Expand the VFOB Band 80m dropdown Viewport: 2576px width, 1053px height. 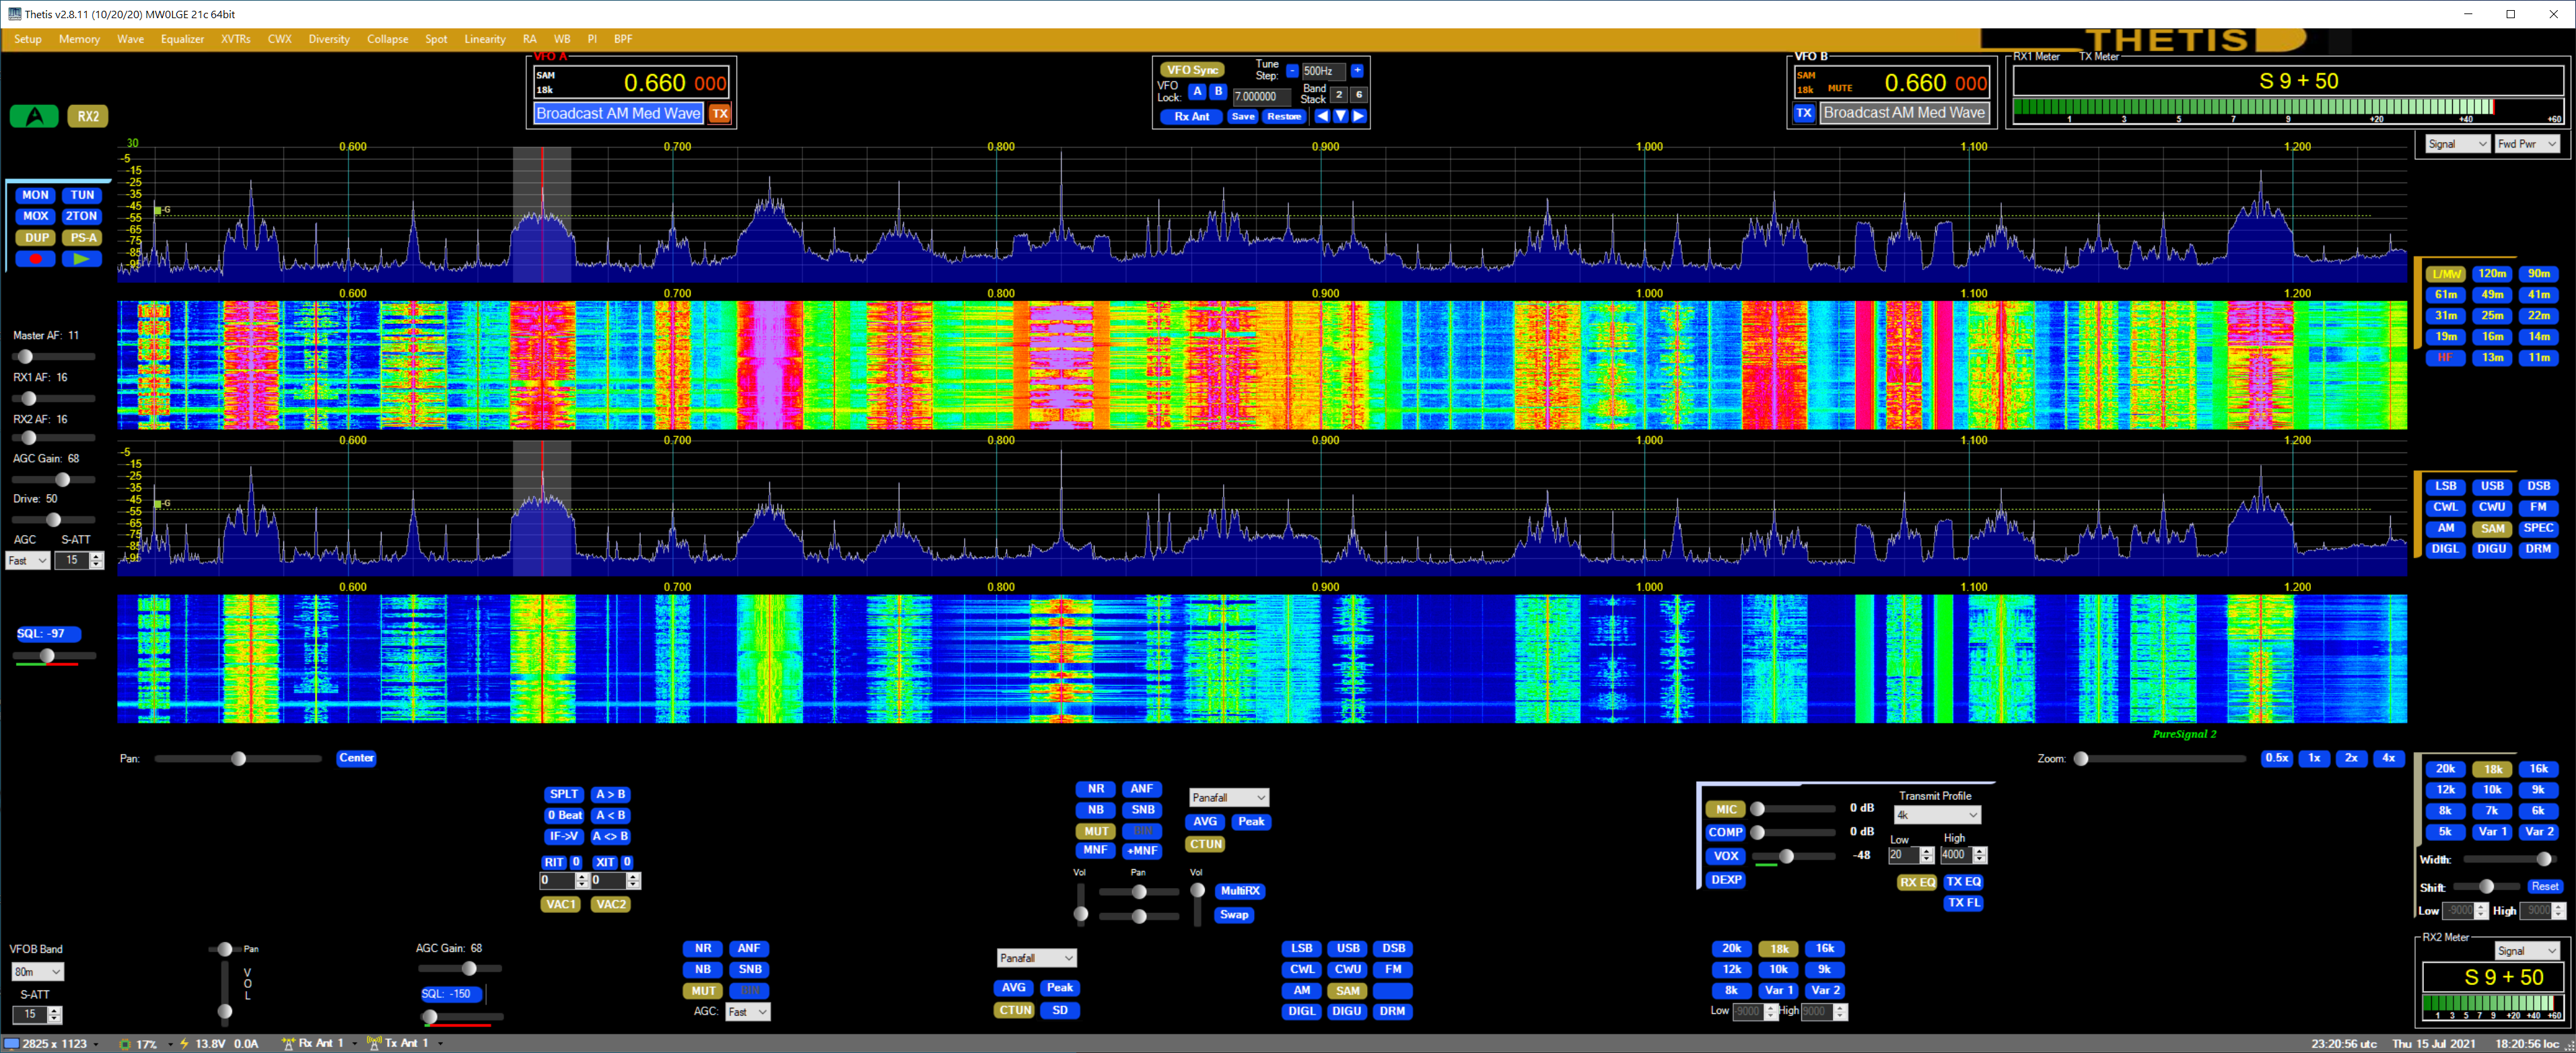38,972
